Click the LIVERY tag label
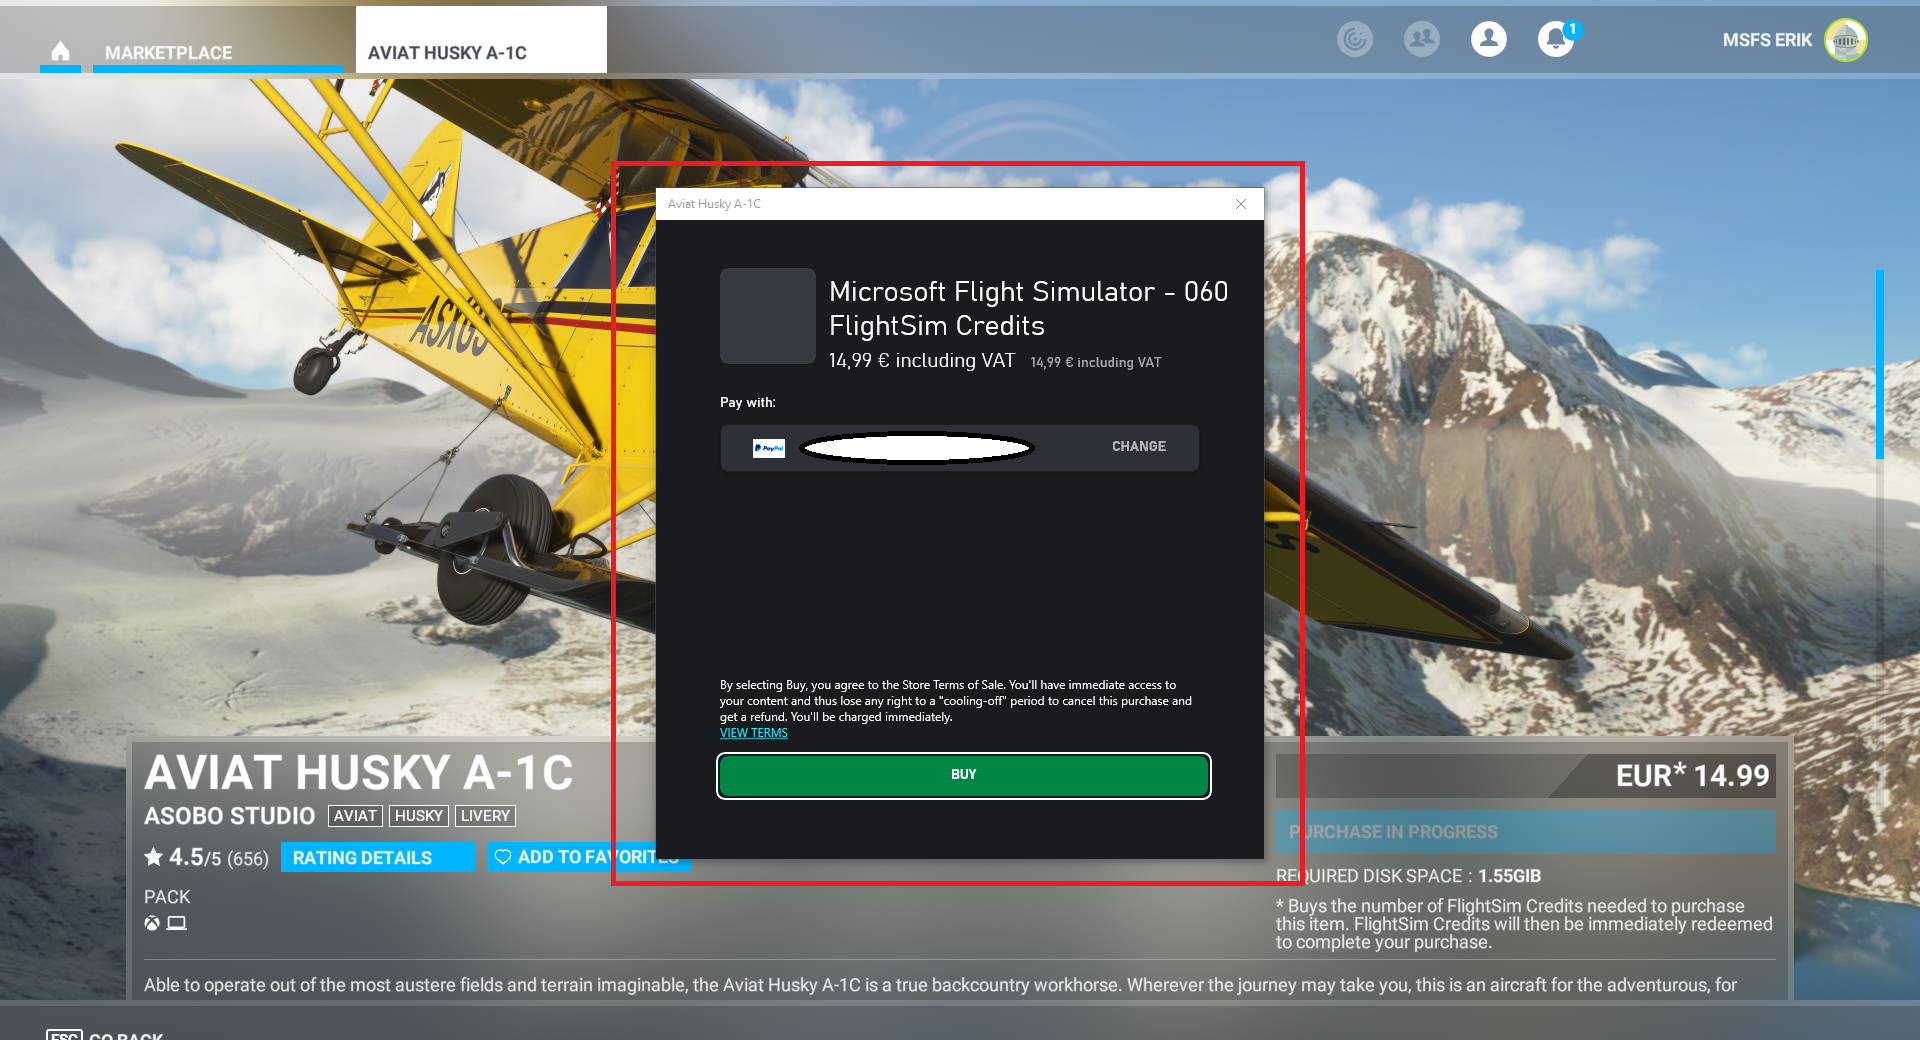The width and height of the screenshot is (1920, 1040). [485, 816]
